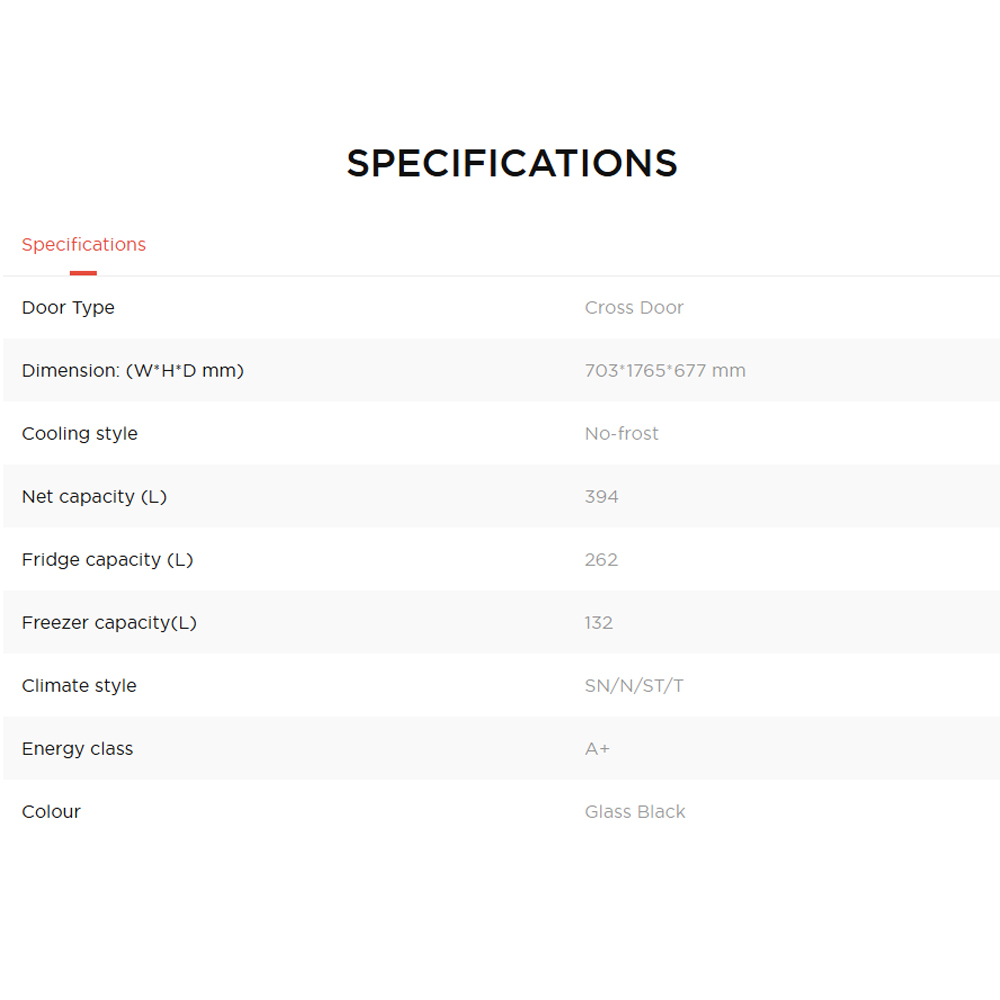The height and width of the screenshot is (1000, 1000).
Task: Select the 132 freezer capacity value
Action: pos(599,623)
